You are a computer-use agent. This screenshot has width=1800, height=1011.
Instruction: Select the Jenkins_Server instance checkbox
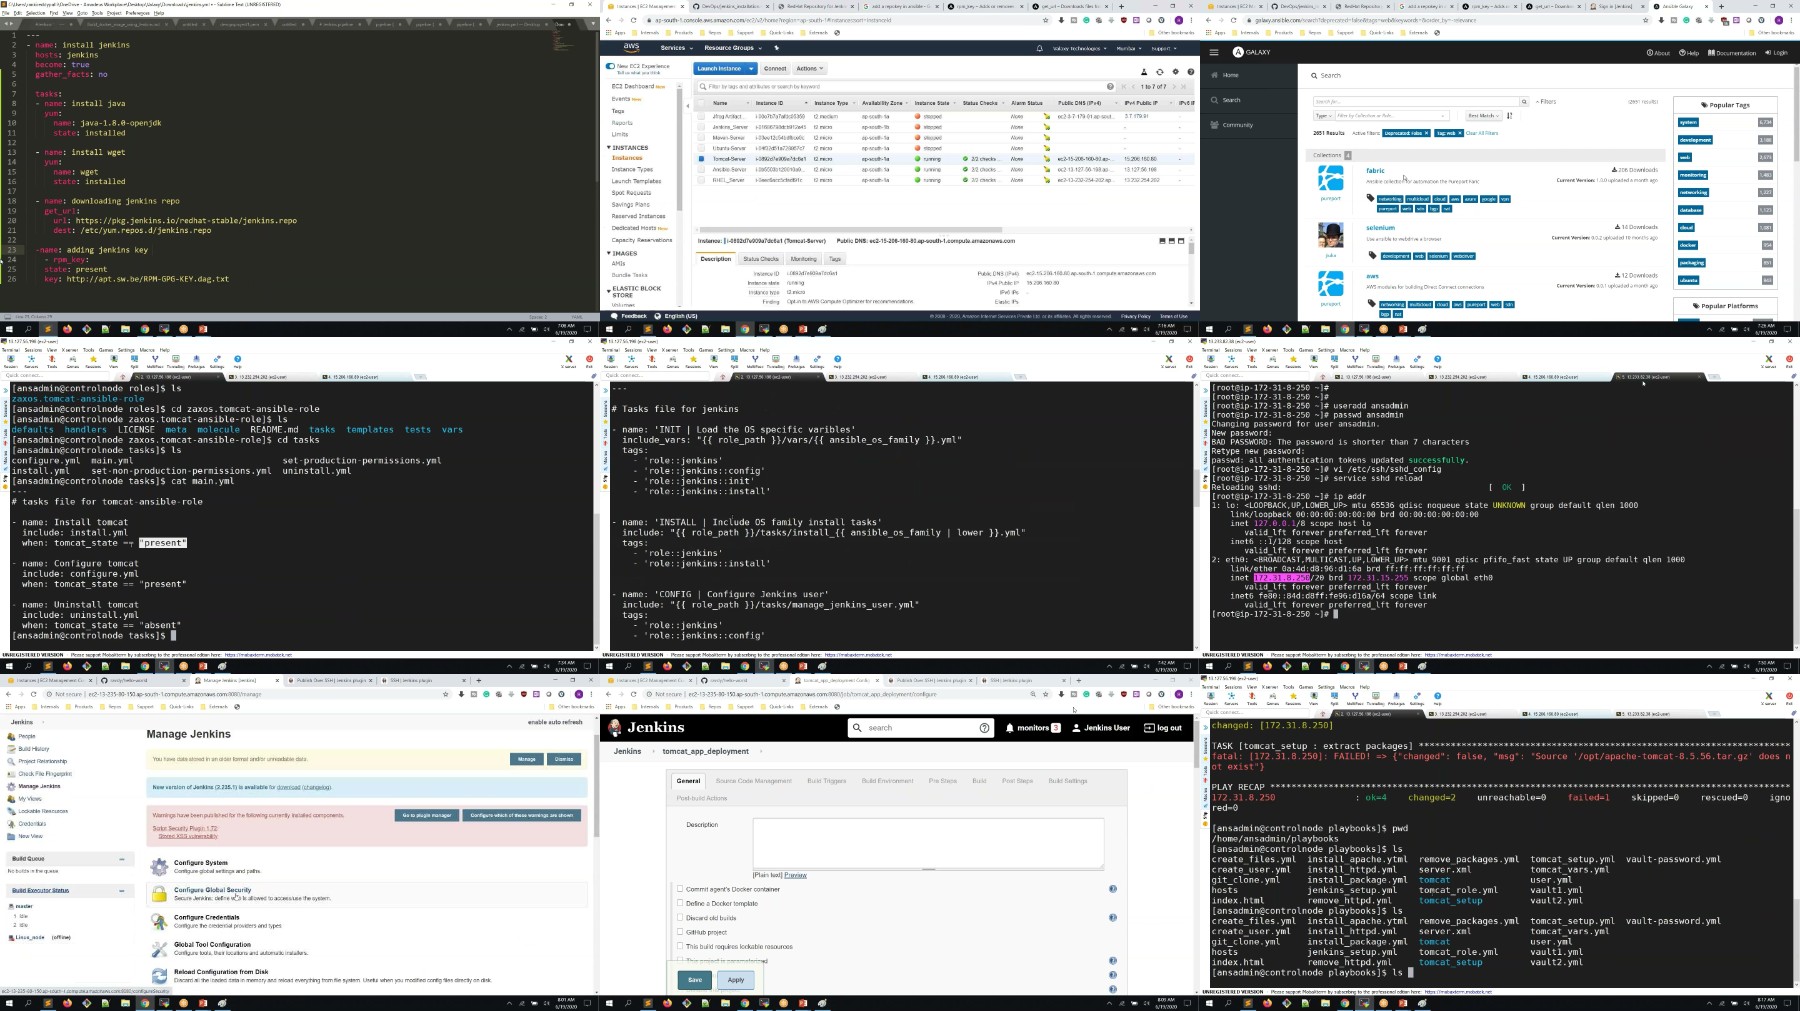click(x=701, y=127)
